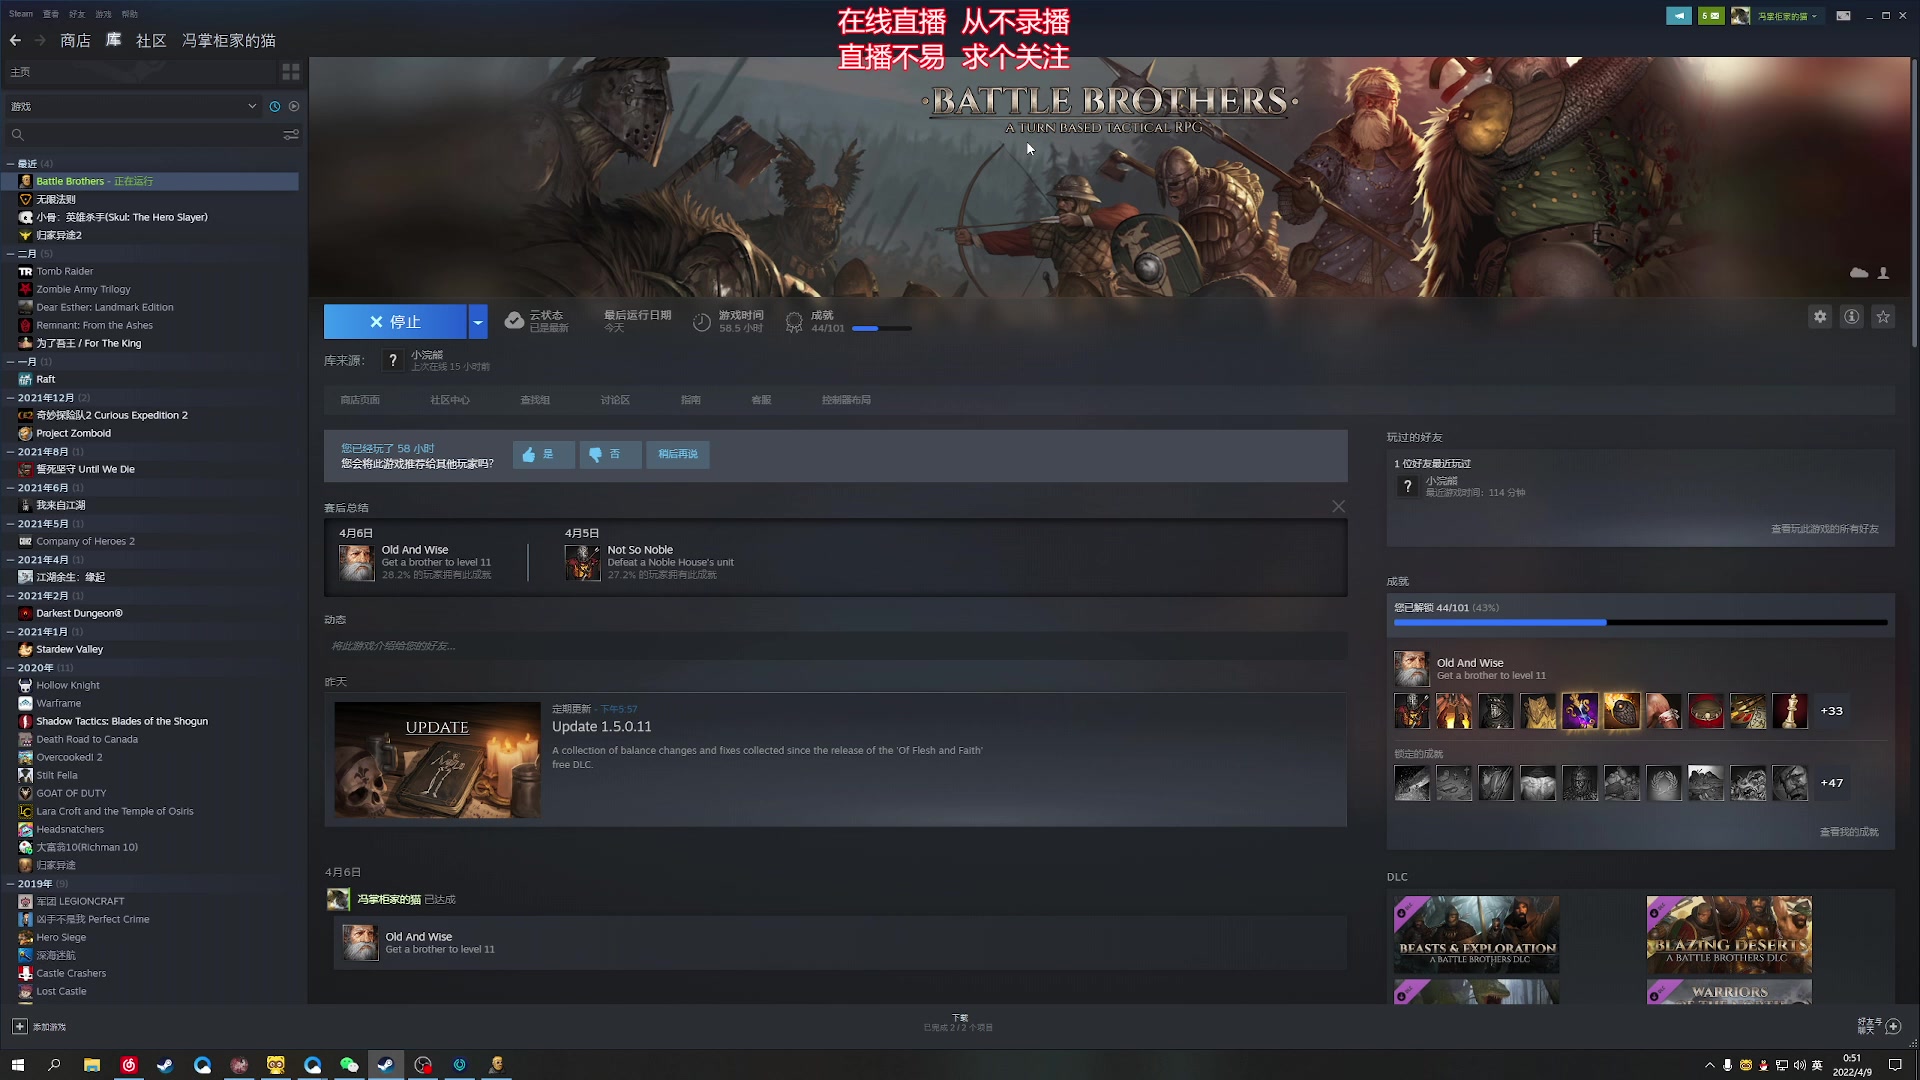Open game information icon
The image size is (1920, 1080).
point(1852,317)
